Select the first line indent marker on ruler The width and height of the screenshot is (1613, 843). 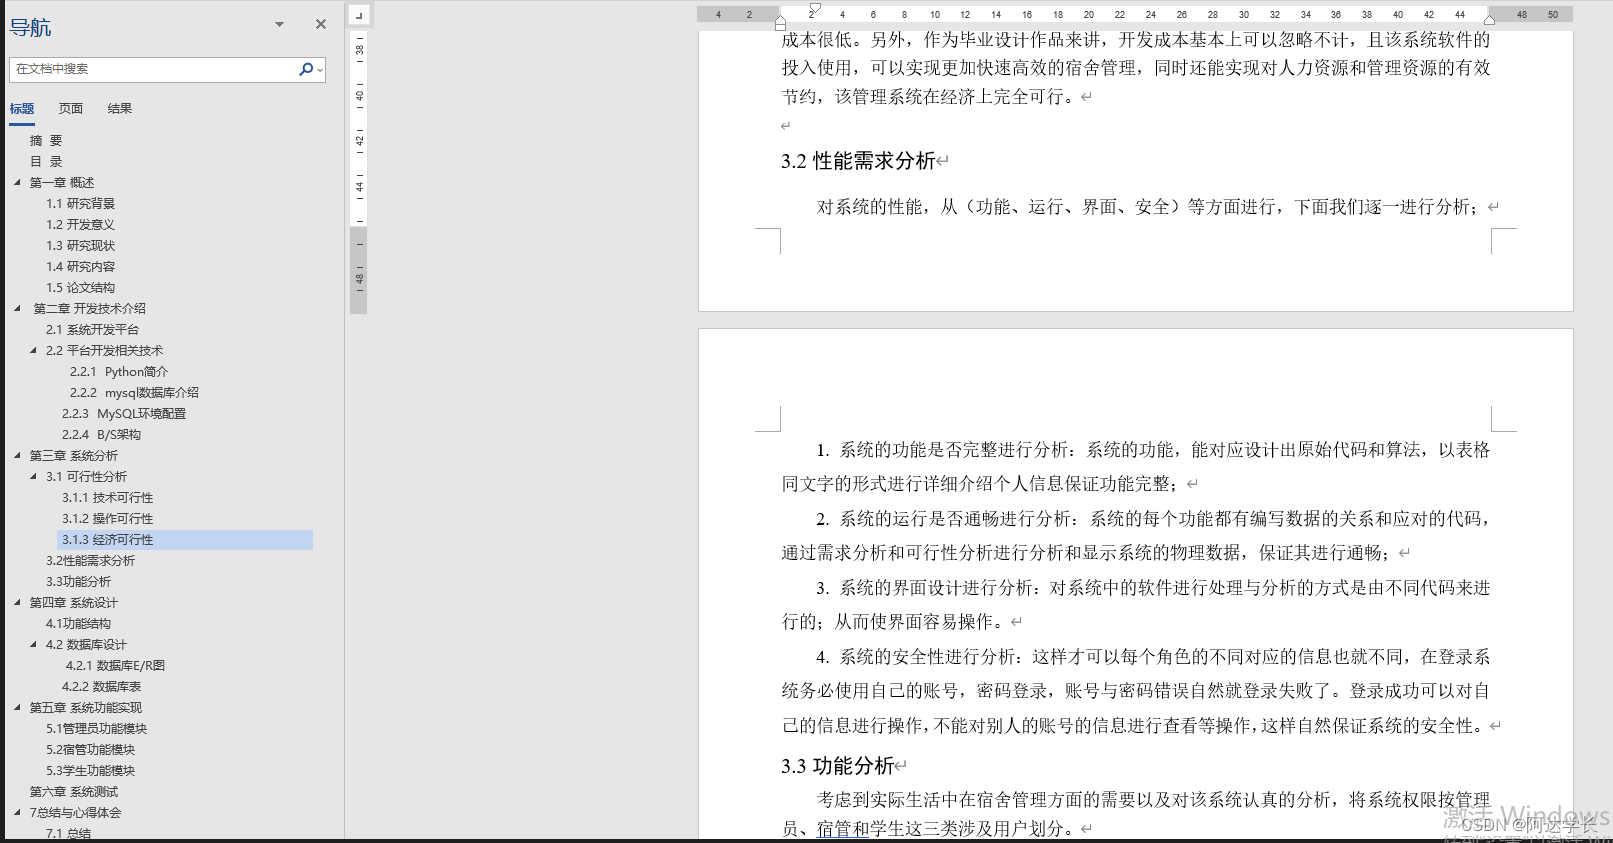tap(815, 8)
